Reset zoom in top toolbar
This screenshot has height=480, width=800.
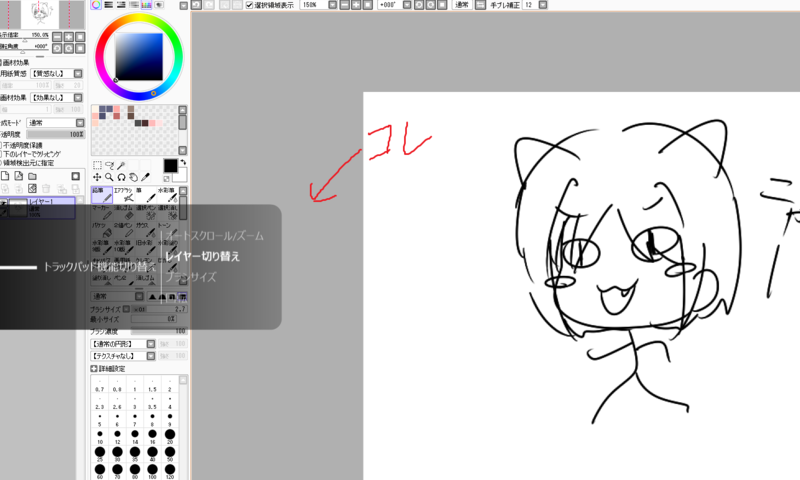coord(368,5)
